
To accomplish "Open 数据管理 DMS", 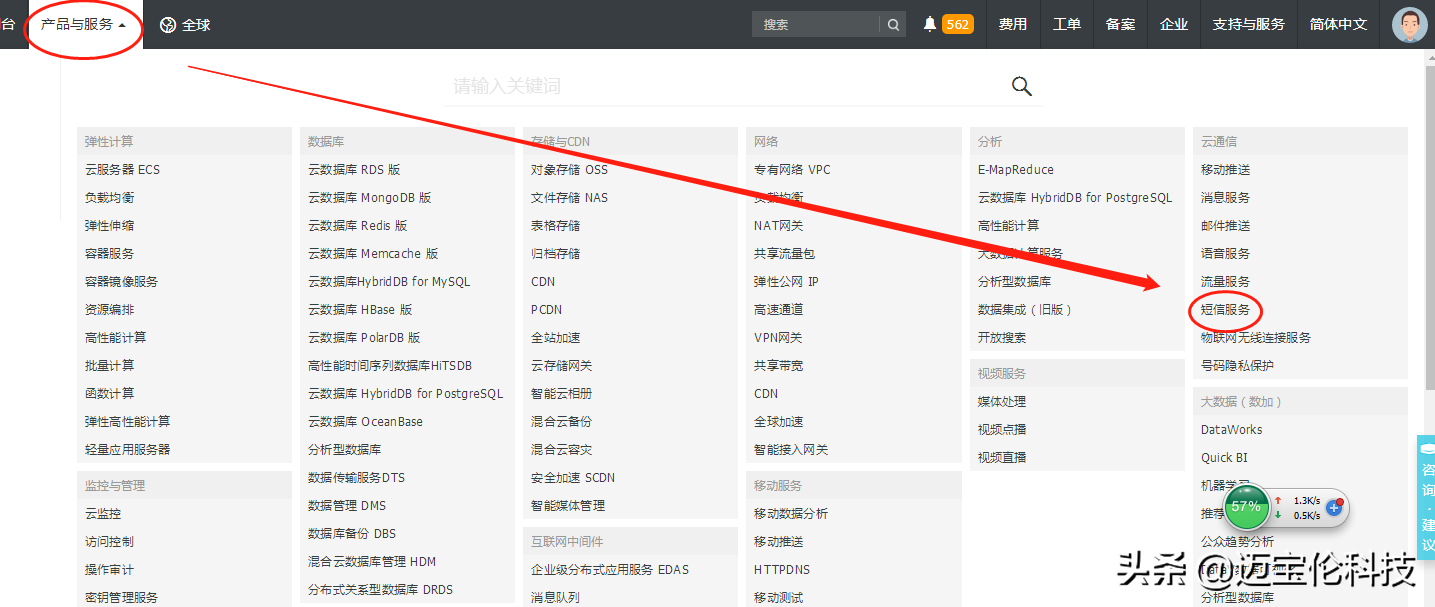I will (347, 506).
